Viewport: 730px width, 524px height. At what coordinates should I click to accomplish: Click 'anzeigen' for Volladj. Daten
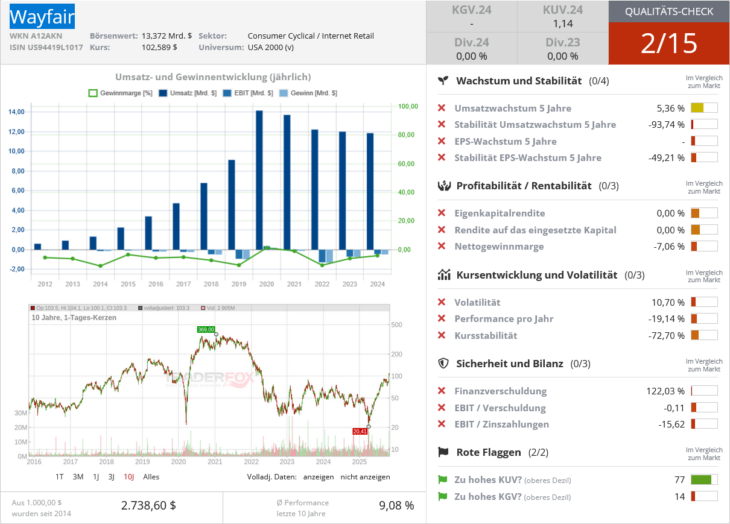[320, 476]
